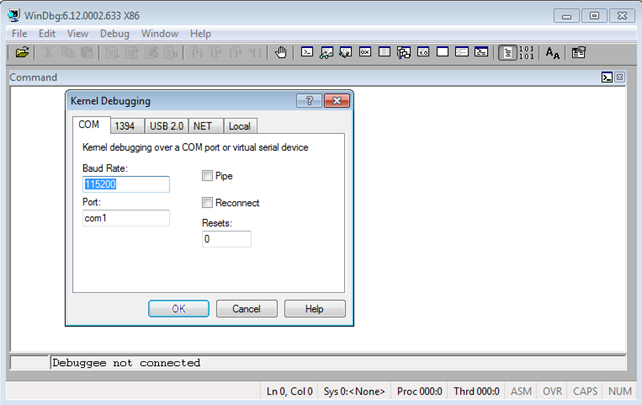
Task: Focus the Port text field
Action: [x=126, y=218]
